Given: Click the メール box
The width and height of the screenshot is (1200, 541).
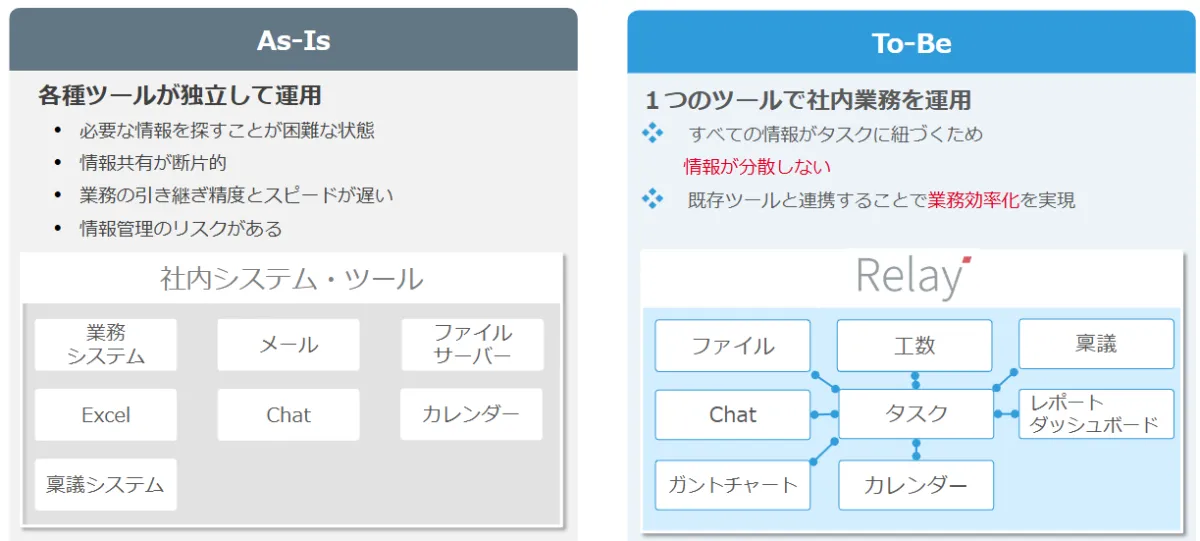Looking at the screenshot, I should pyautogui.click(x=288, y=345).
